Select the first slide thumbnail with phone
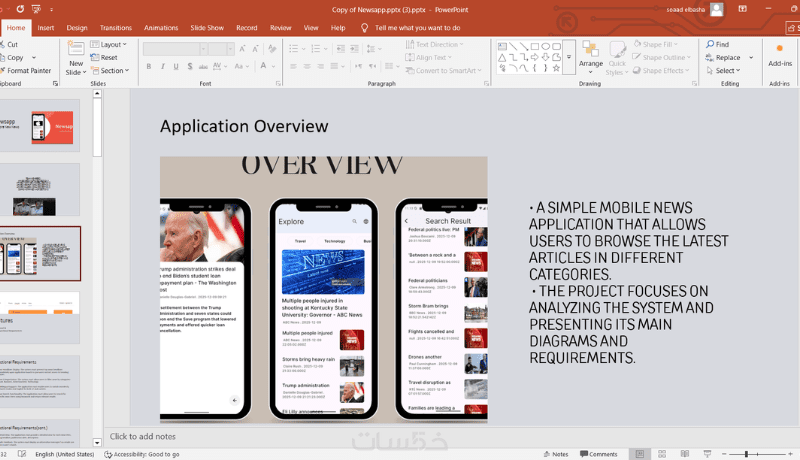The width and height of the screenshot is (800, 460). (x=40, y=125)
